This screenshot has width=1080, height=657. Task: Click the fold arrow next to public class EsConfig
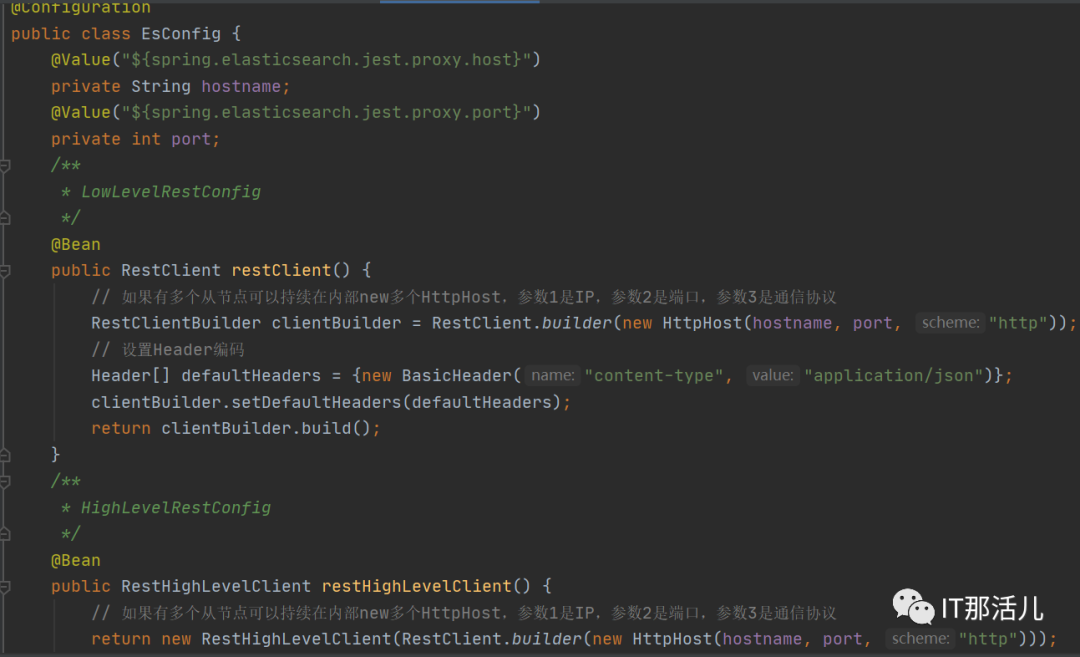[x=6, y=33]
